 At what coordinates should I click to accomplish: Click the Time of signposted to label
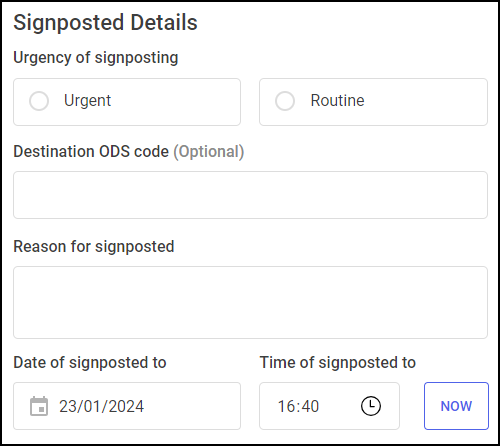pos(338,363)
